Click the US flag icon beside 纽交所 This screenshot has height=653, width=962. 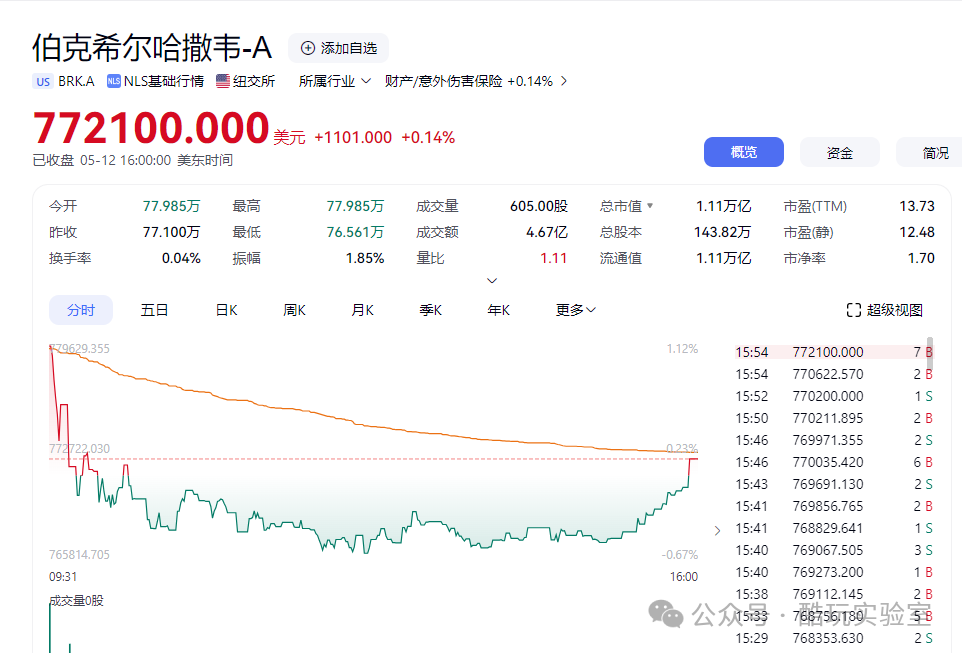pyautogui.click(x=223, y=81)
